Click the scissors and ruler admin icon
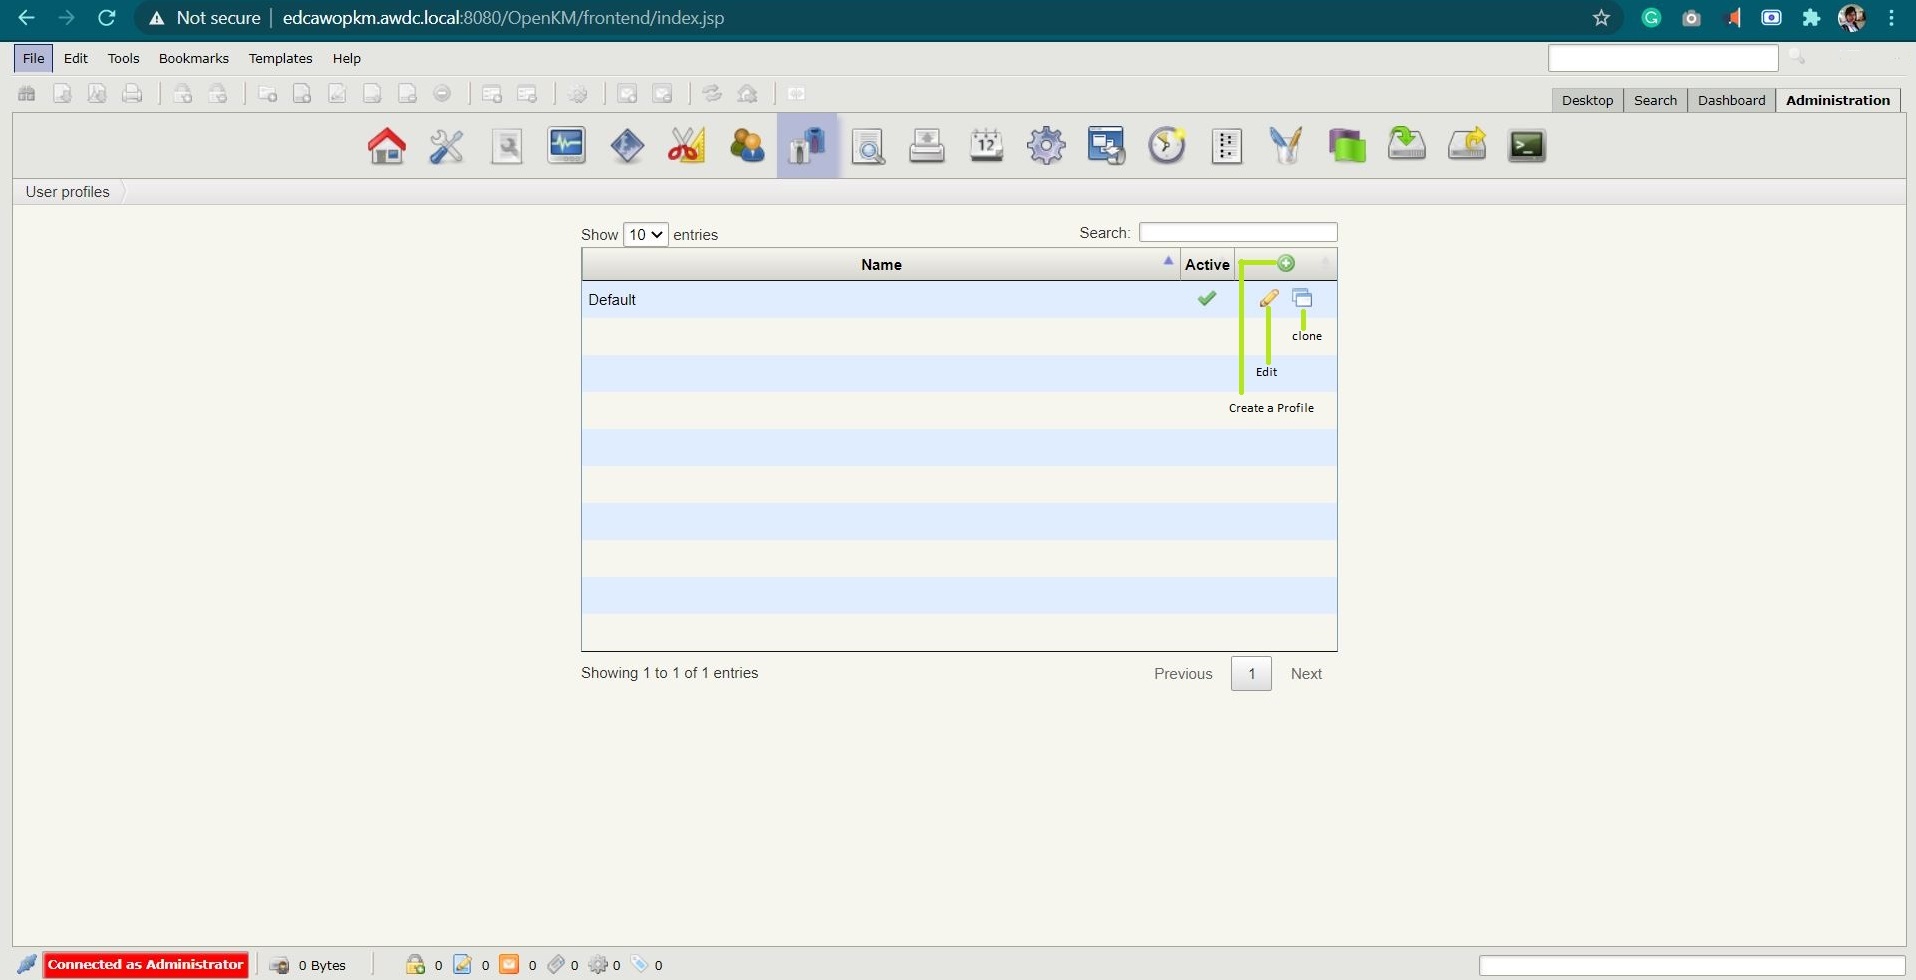The width and height of the screenshot is (1916, 980). pyautogui.click(x=687, y=146)
